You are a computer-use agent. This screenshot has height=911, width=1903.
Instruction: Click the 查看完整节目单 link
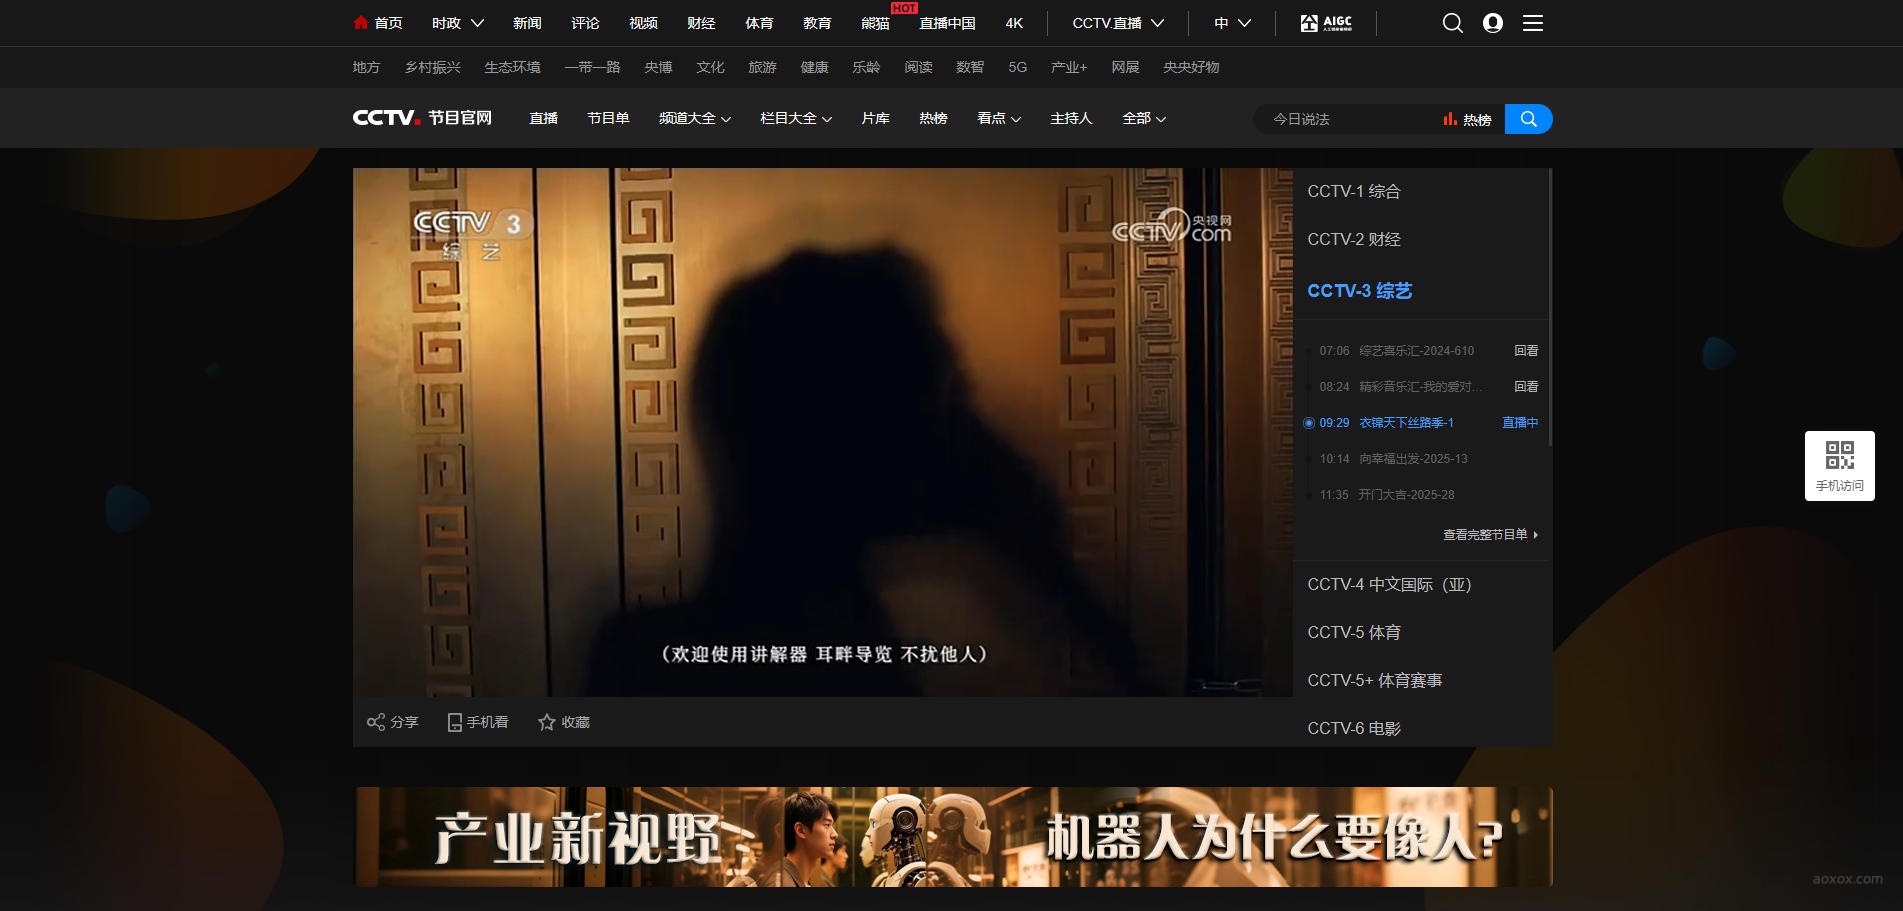pyautogui.click(x=1484, y=535)
